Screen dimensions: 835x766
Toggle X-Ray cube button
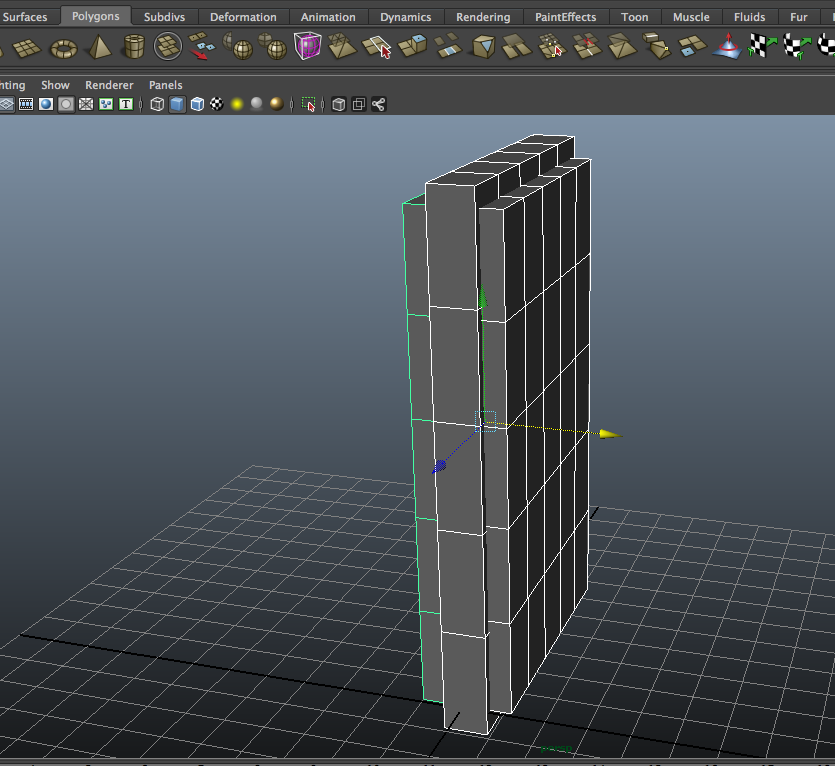point(339,104)
